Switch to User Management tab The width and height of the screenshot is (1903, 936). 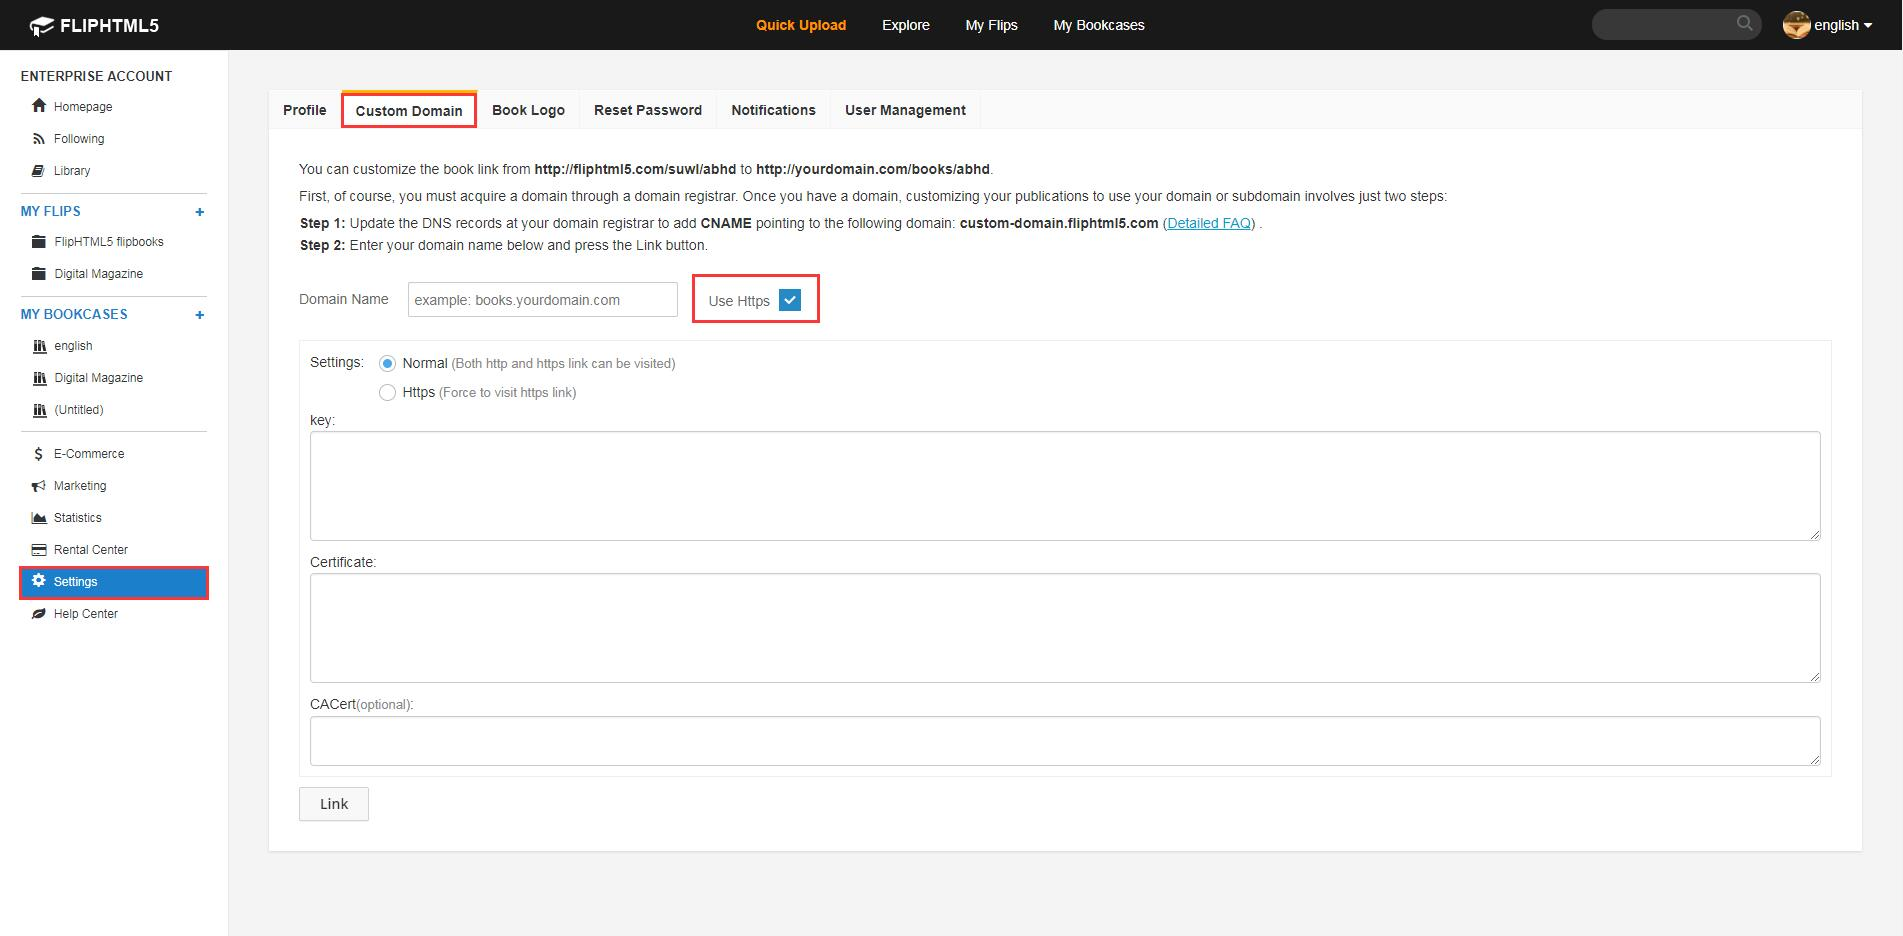pos(905,110)
